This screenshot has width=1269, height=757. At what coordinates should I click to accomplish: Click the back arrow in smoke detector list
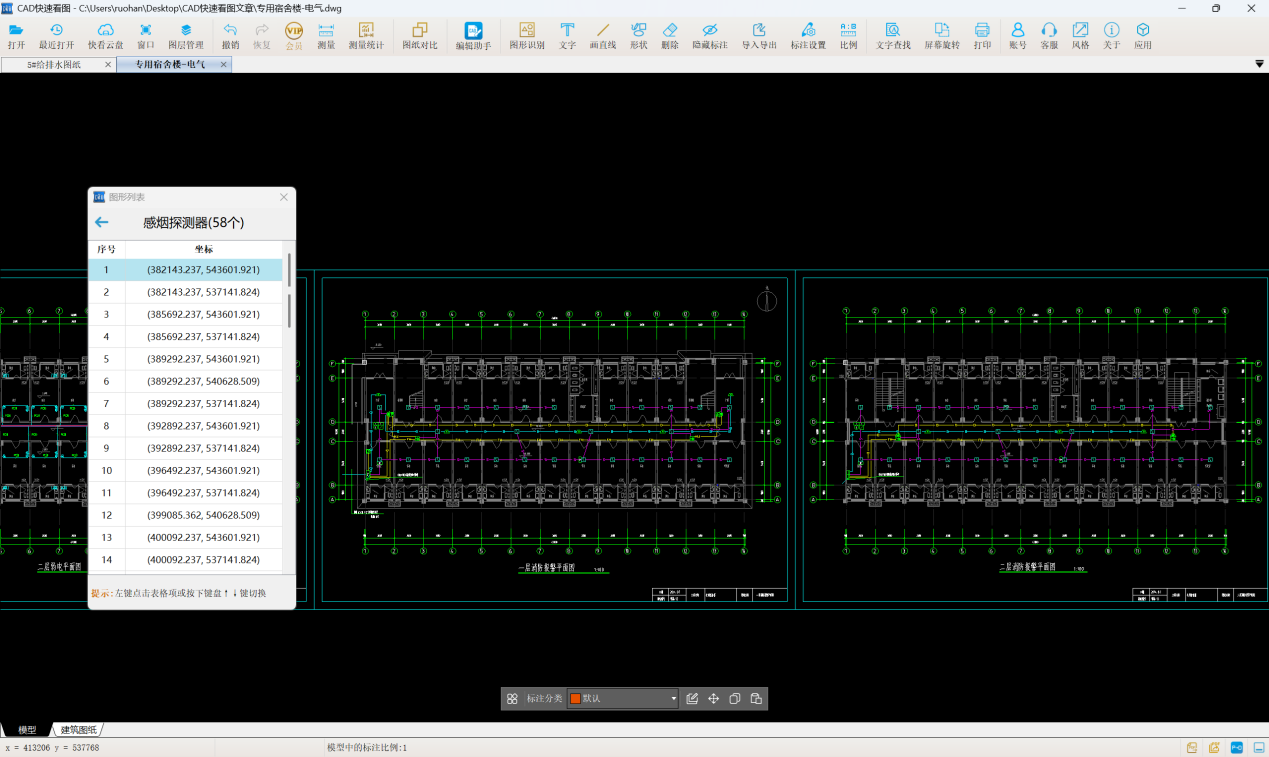coord(101,223)
